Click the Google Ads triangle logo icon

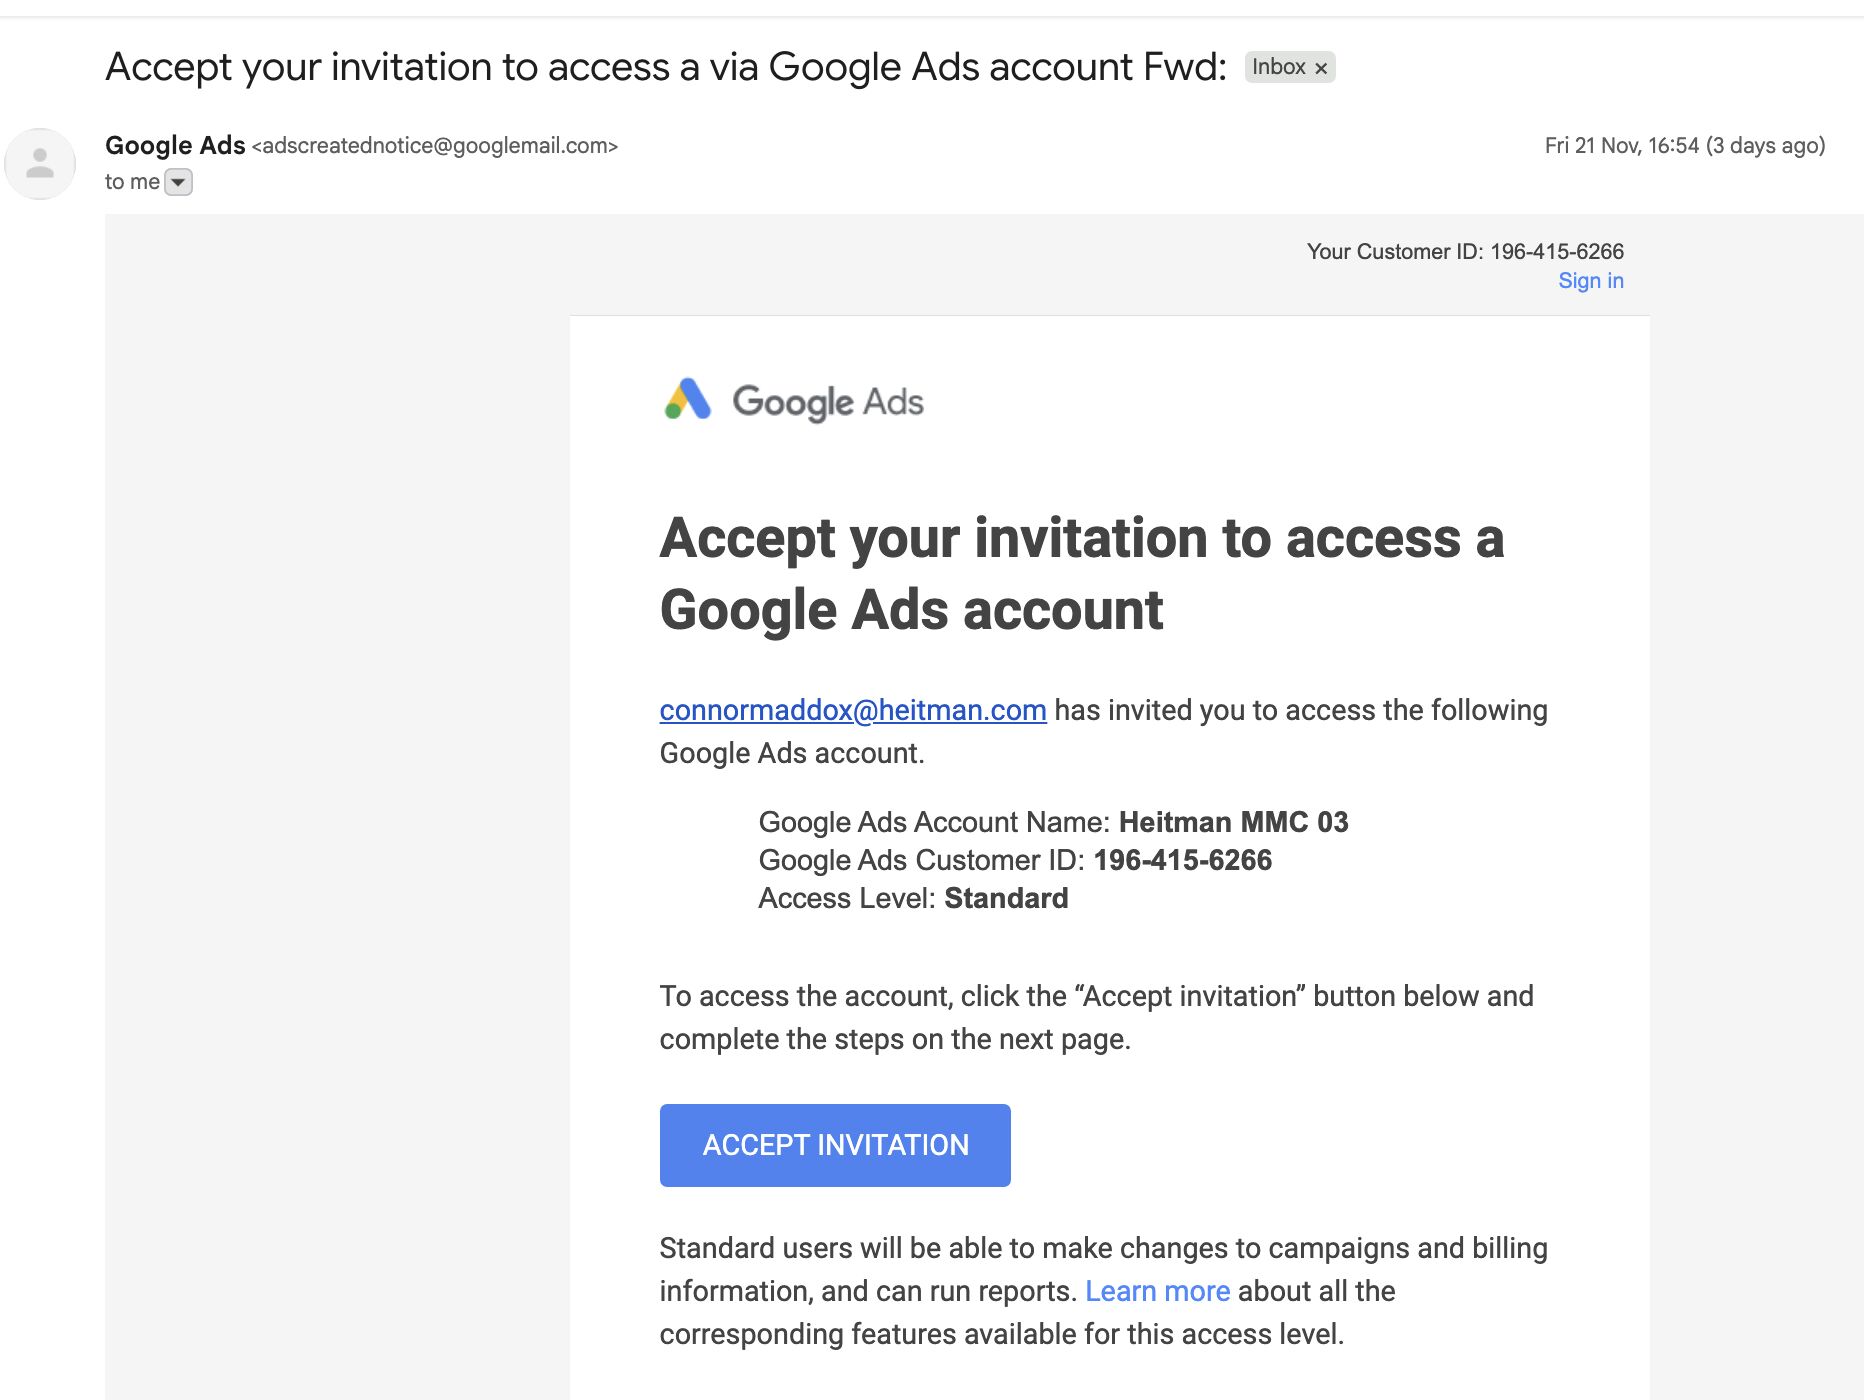[x=688, y=400]
